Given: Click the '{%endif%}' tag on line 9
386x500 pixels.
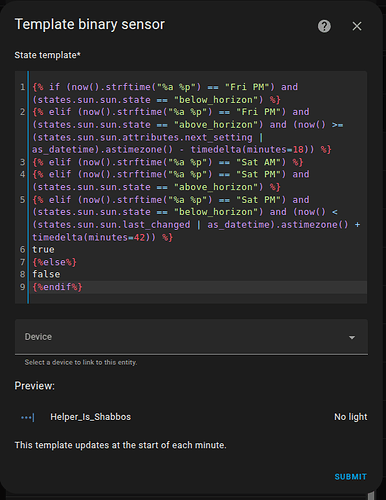Looking at the screenshot, I should [x=57, y=287].
